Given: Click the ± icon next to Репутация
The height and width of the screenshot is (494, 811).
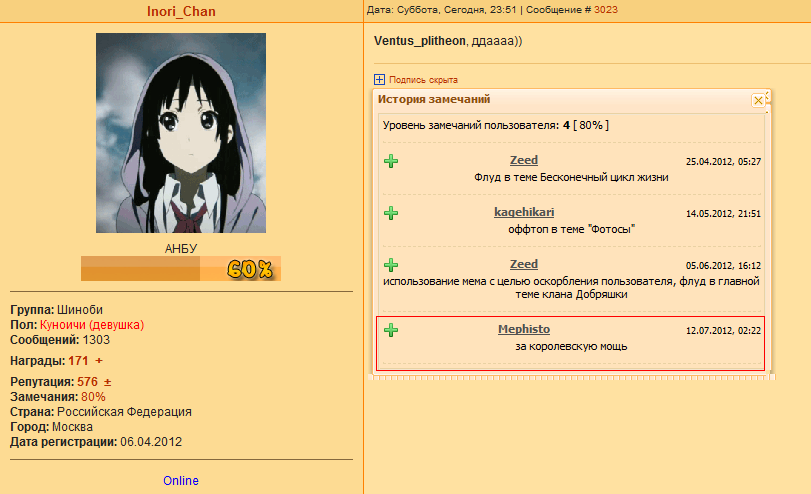Looking at the screenshot, I should 108,382.
